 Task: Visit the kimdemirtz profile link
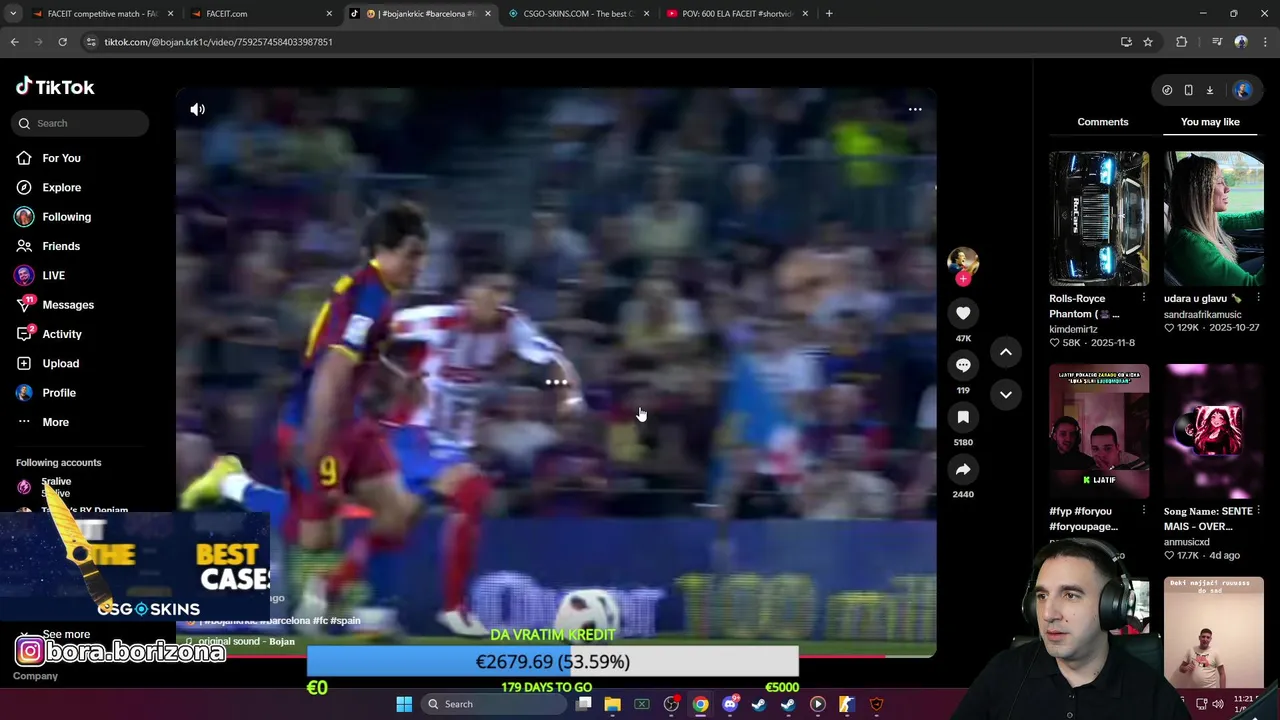[1073, 329]
